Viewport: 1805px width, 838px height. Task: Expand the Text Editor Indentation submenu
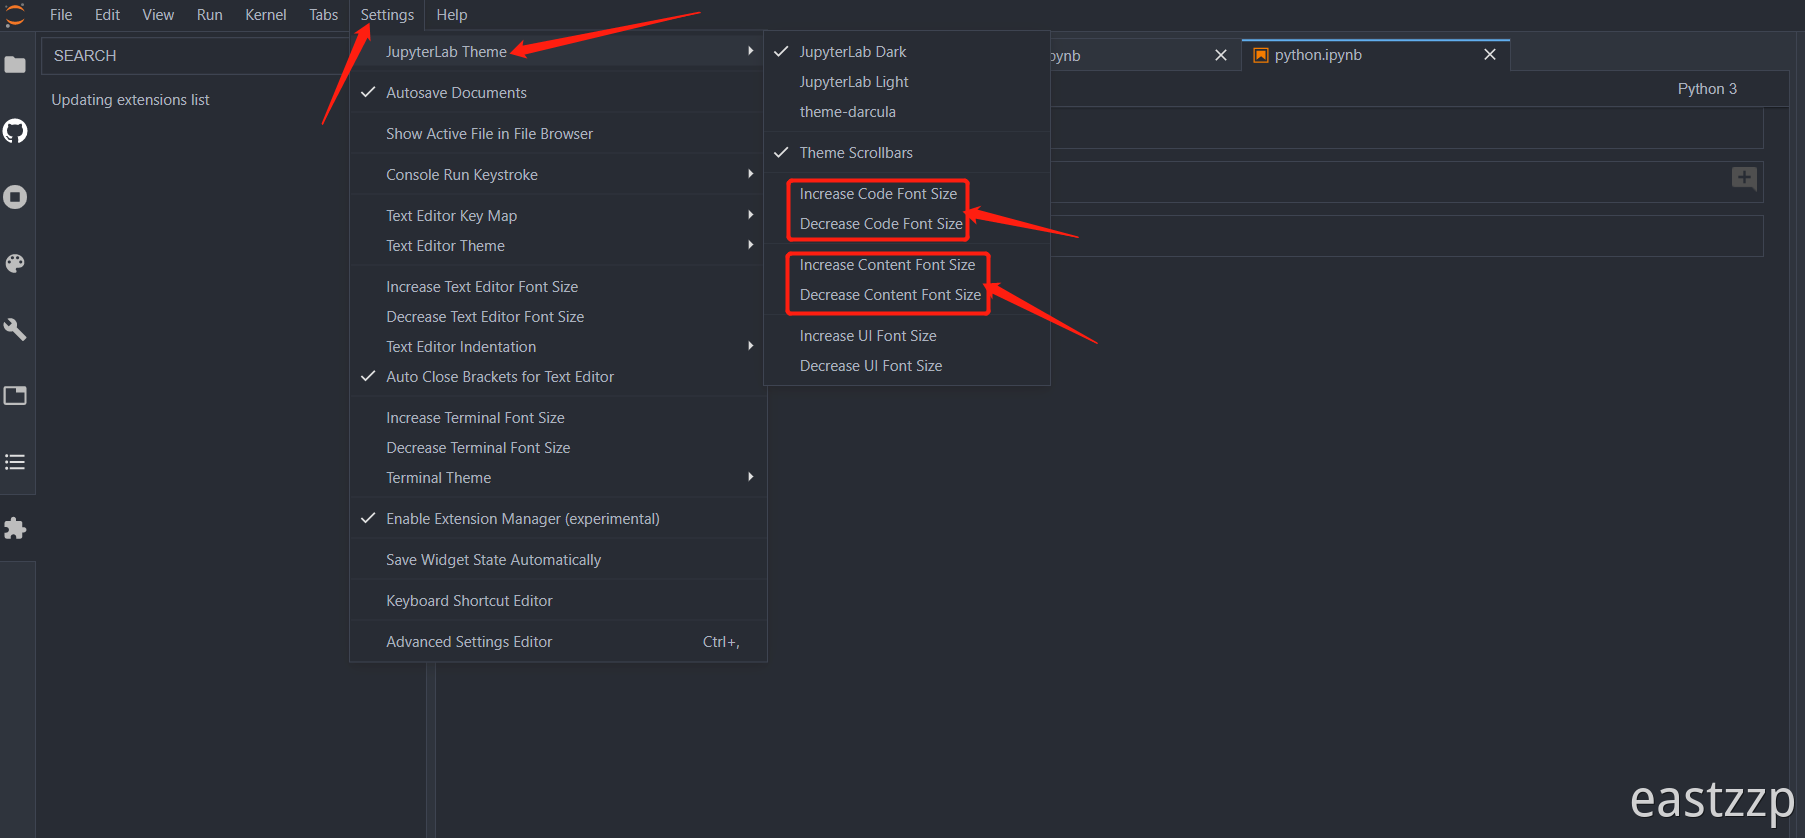[x=558, y=347]
